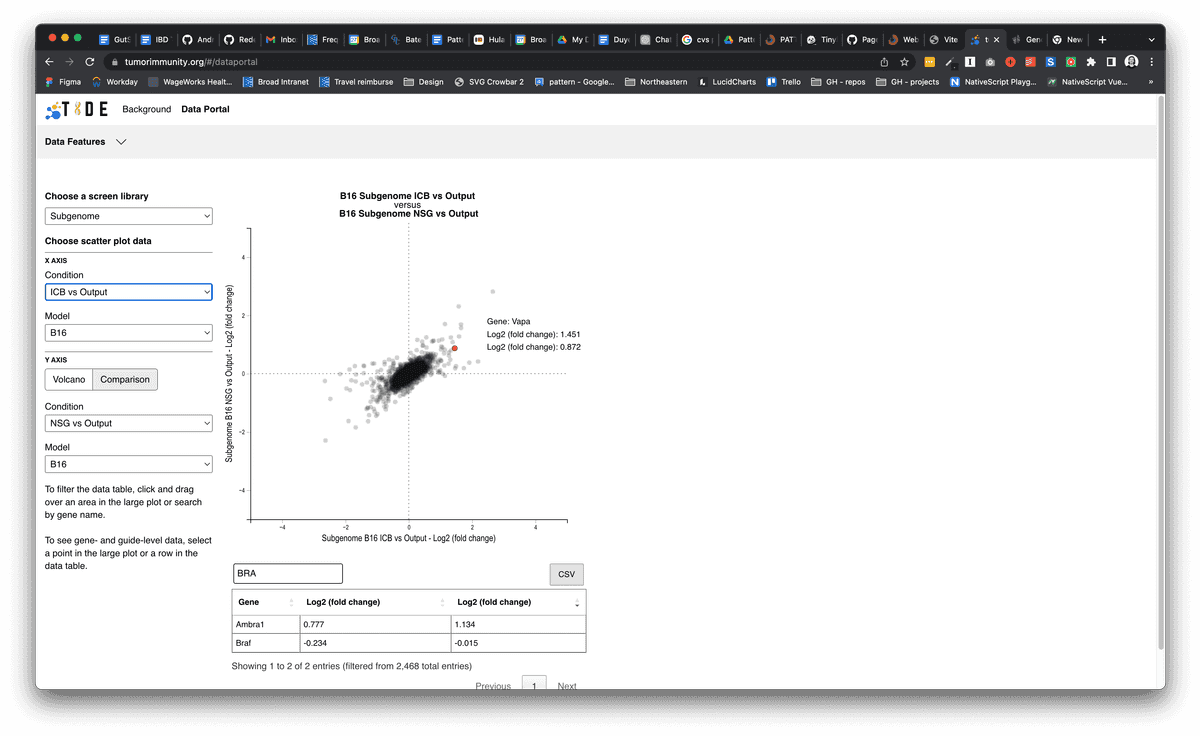Bookmark this page with the star icon
The image size is (1200, 736).
pos(904,61)
